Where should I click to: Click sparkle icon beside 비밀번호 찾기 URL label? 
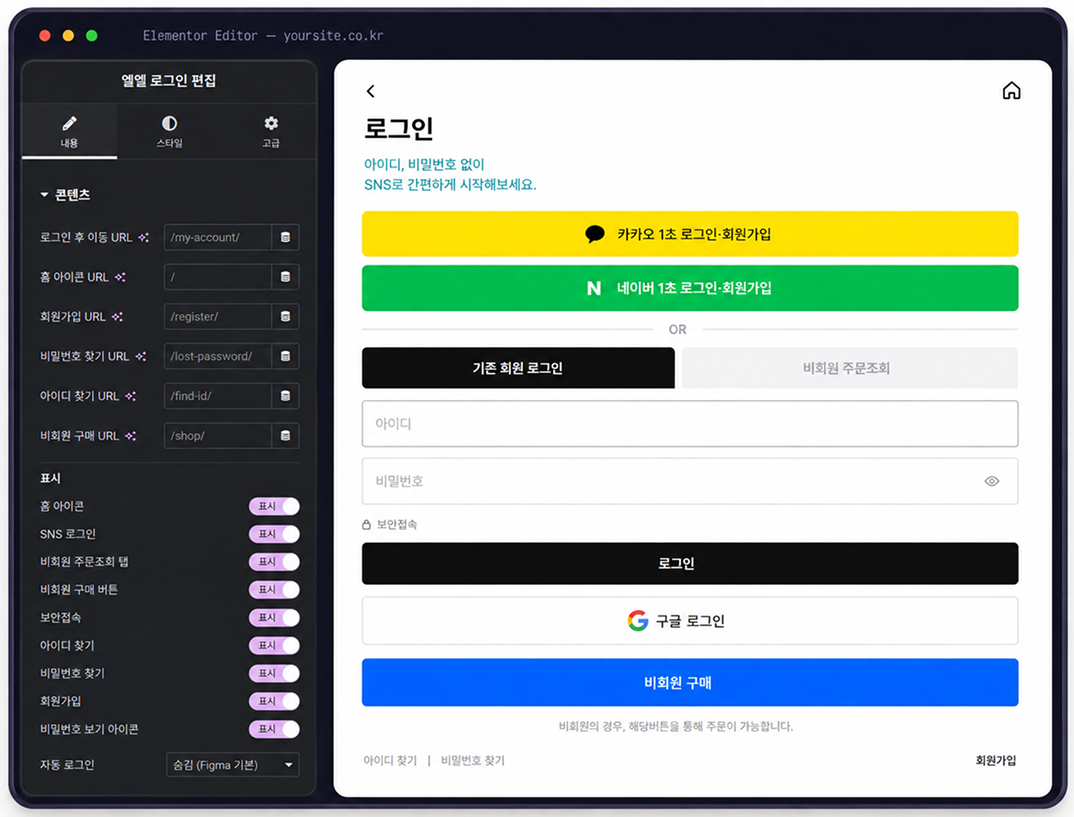[x=140, y=357]
